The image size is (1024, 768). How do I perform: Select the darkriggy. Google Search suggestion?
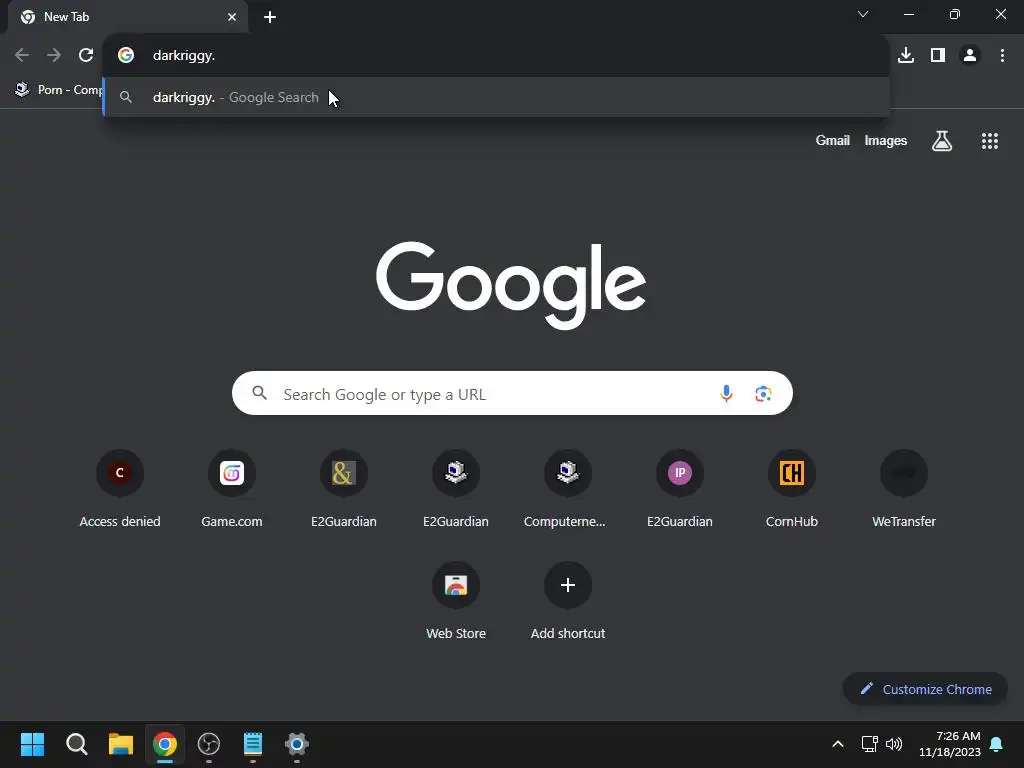coord(496,97)
